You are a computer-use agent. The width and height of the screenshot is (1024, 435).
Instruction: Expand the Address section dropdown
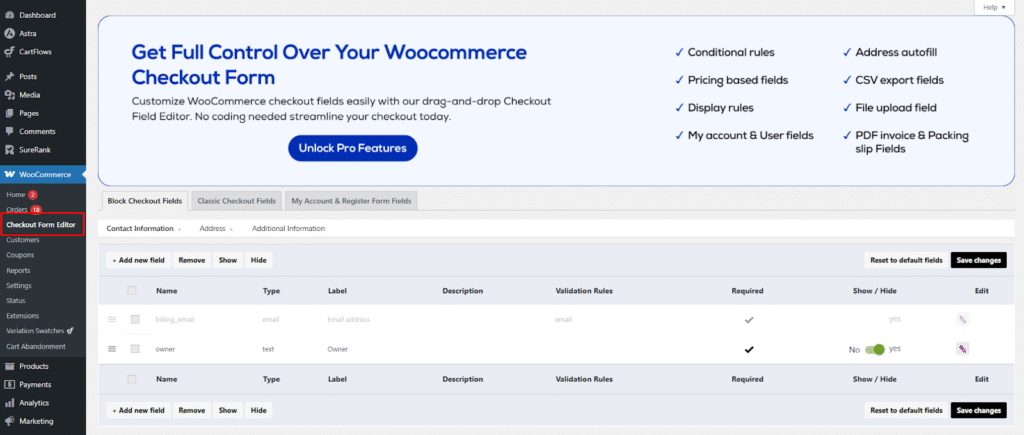[x=216, y=229]
